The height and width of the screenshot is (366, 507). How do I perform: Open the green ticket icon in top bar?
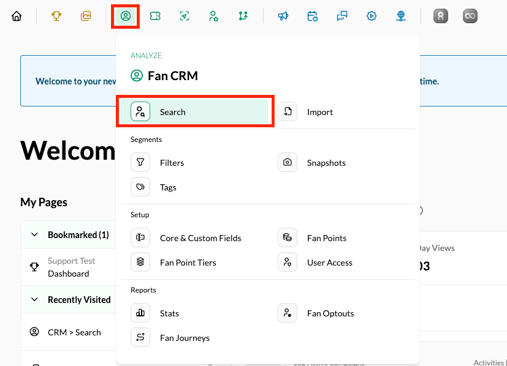tap(155, 16)
